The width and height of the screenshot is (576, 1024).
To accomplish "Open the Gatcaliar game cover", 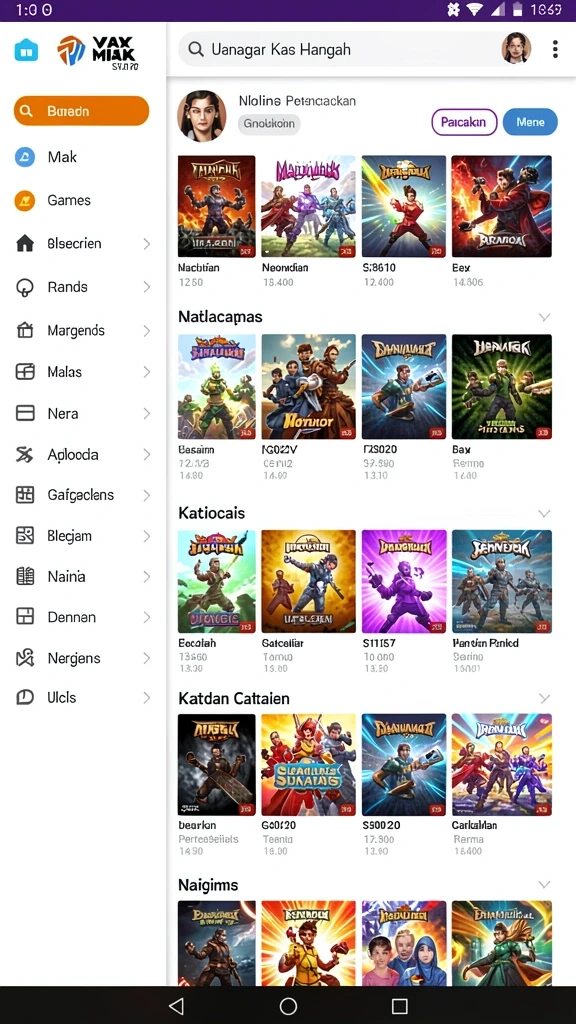I will 308,581.
